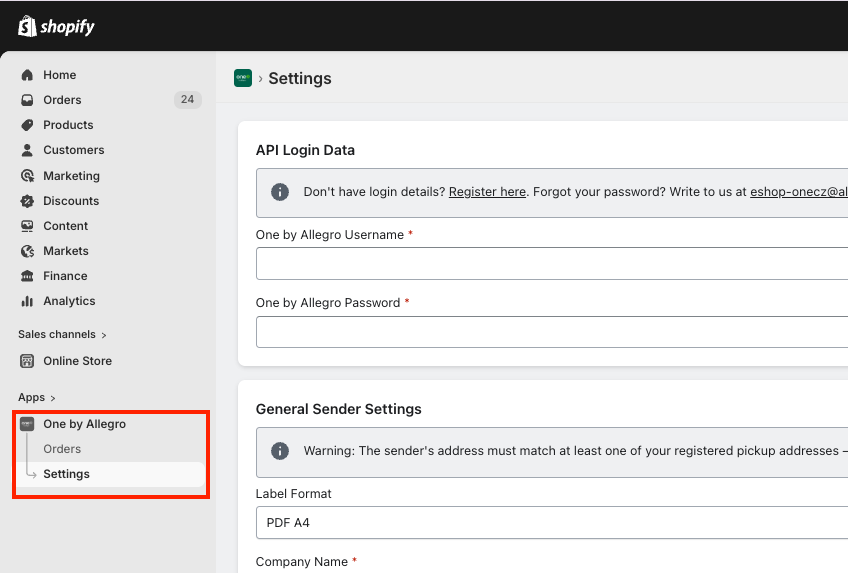Click the One by Allegro app icon in sidebar
Viewport: 848px width, 573px height.
point(27,424)
